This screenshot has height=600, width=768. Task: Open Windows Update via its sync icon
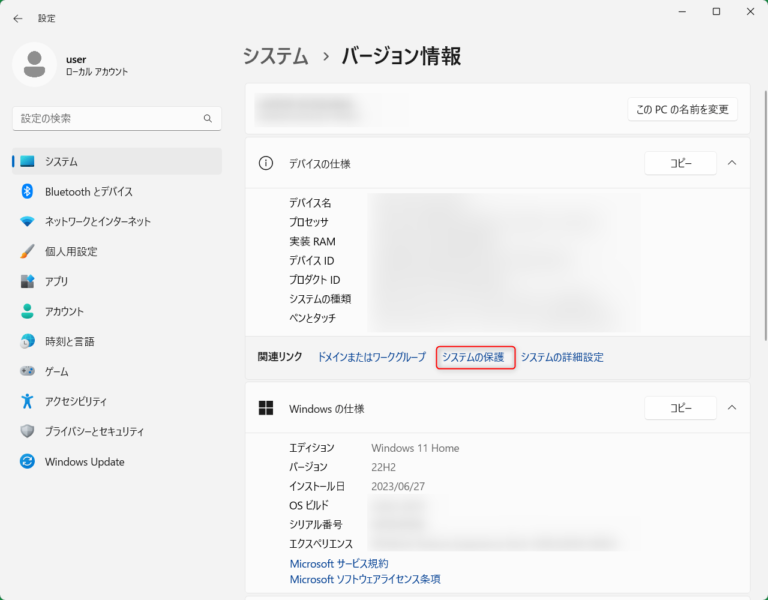(x=28, y=461)
